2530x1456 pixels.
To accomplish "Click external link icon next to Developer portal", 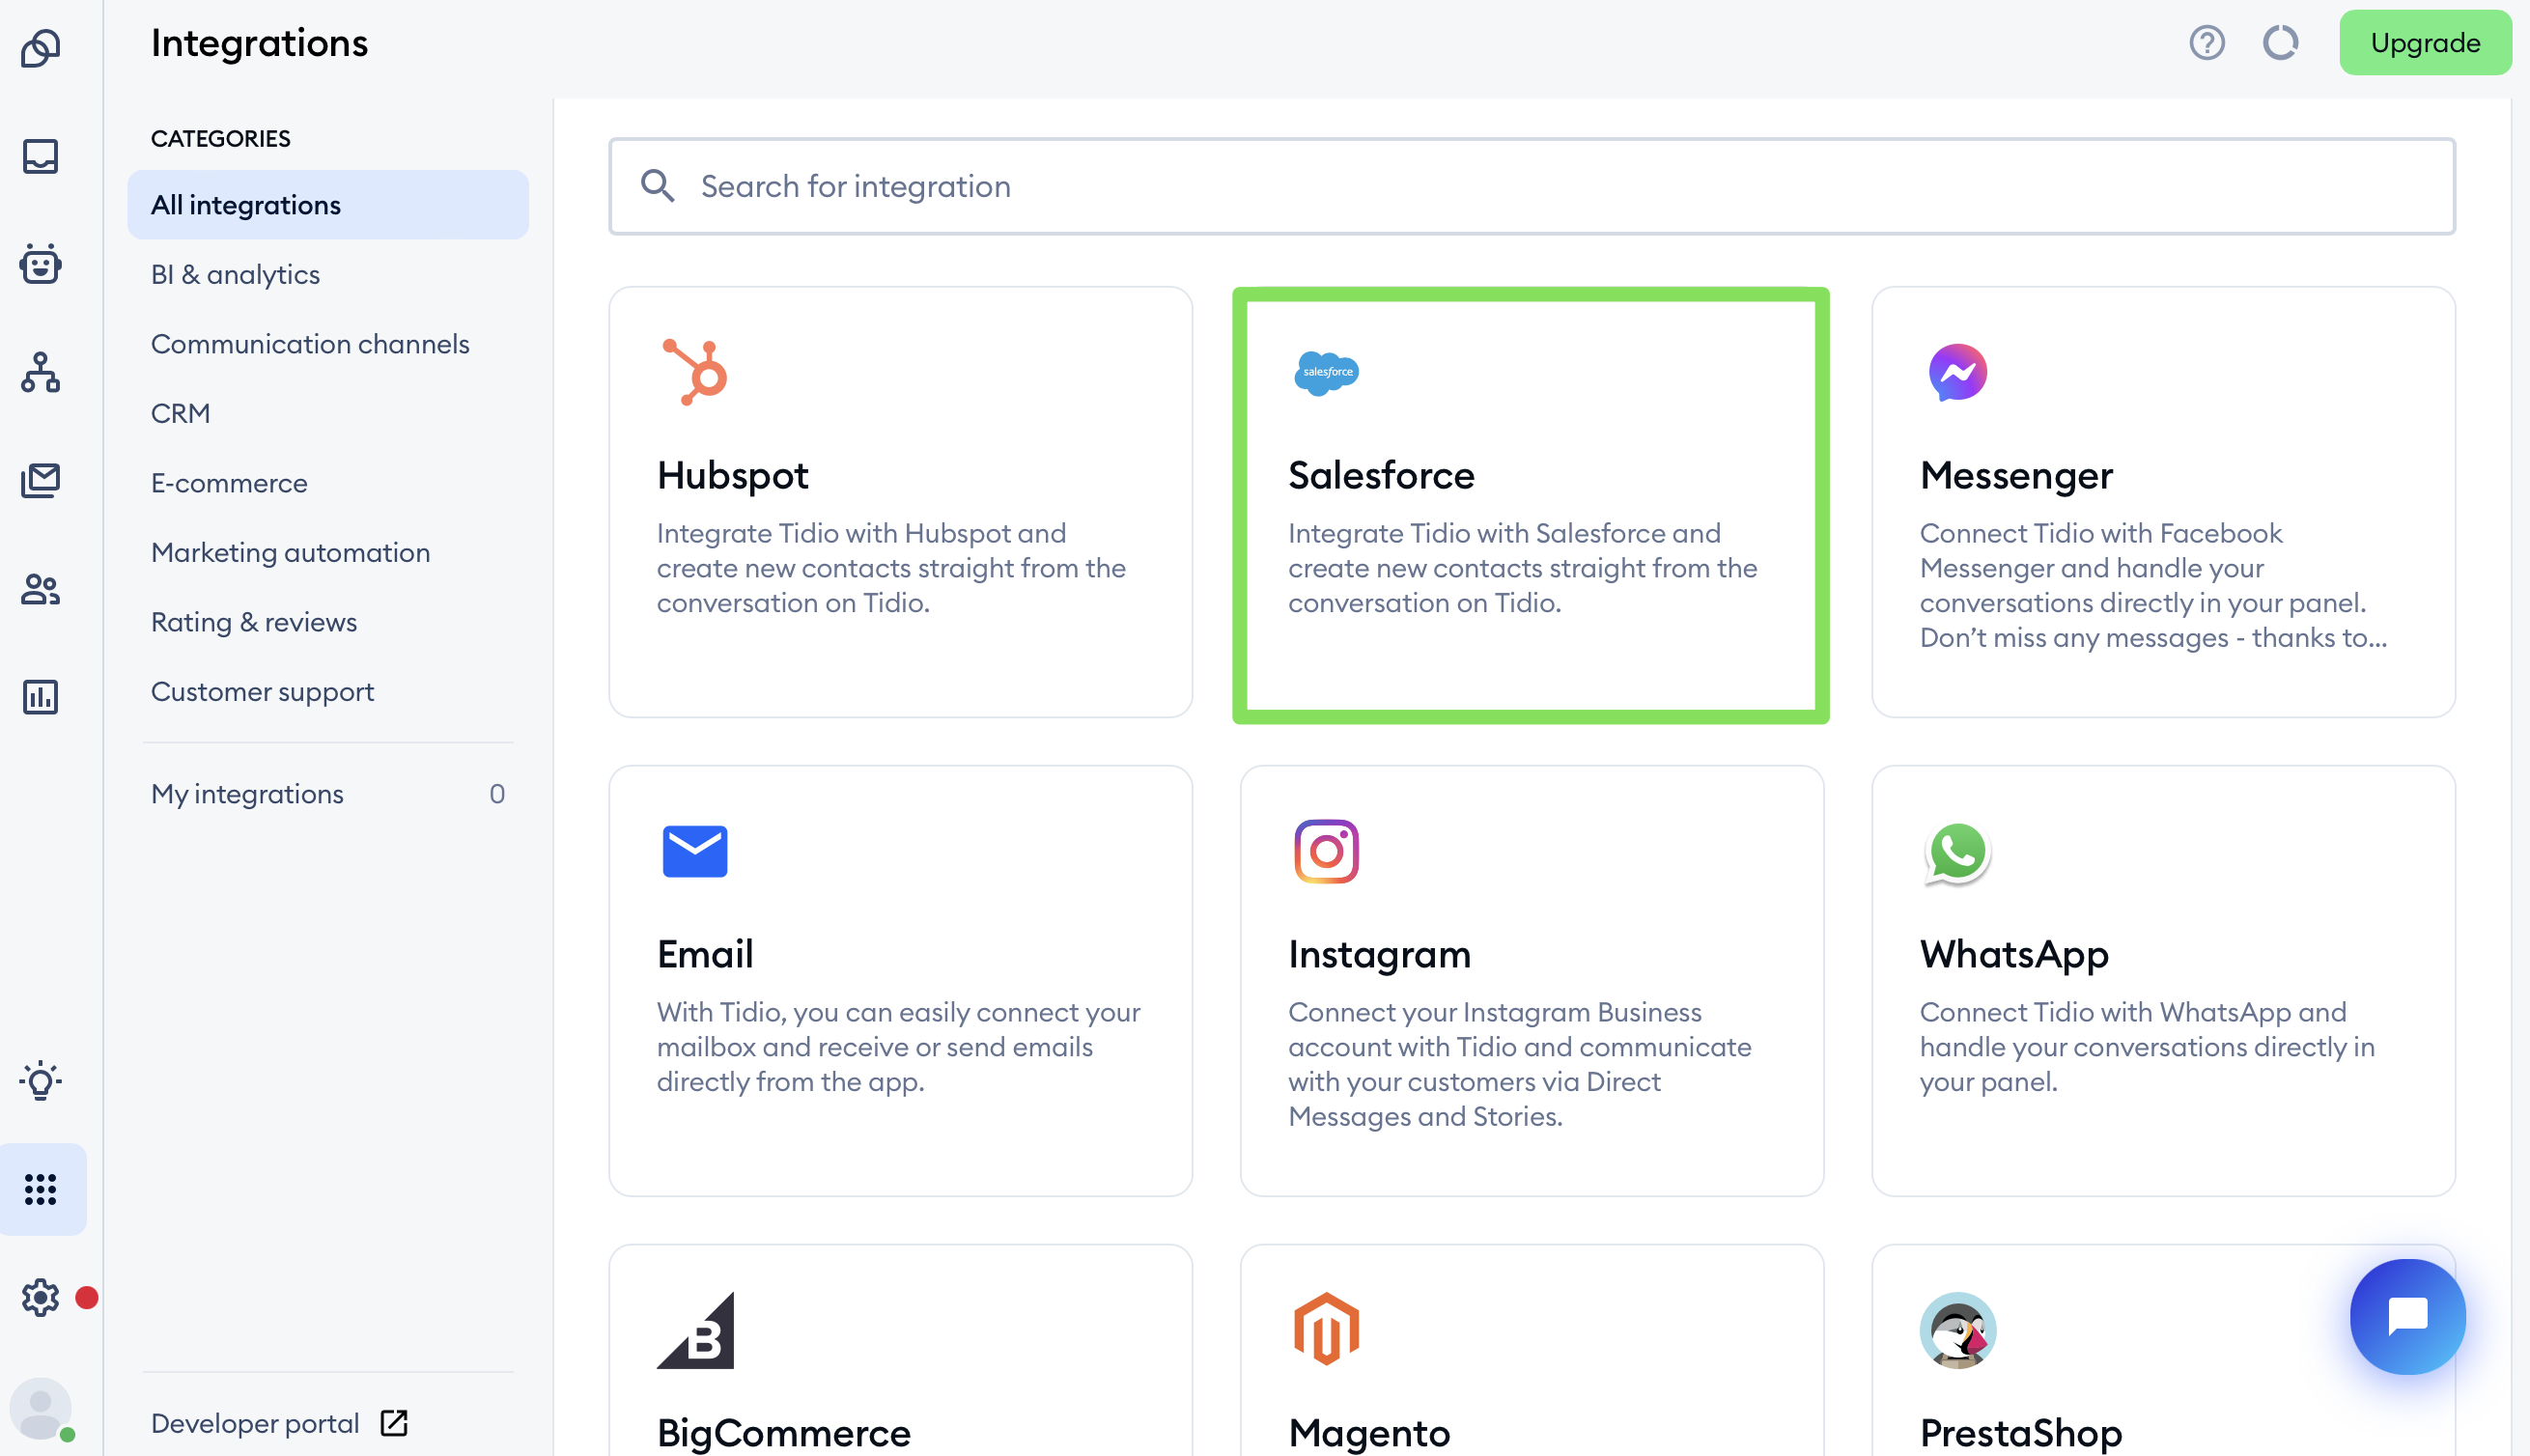I will pos(394,1423).
